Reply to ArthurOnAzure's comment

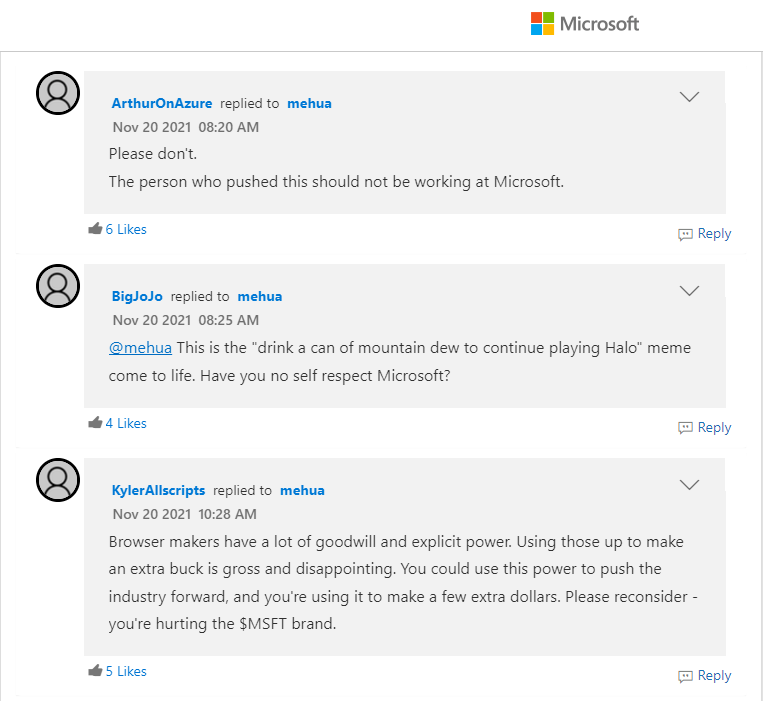click(705, 234)
